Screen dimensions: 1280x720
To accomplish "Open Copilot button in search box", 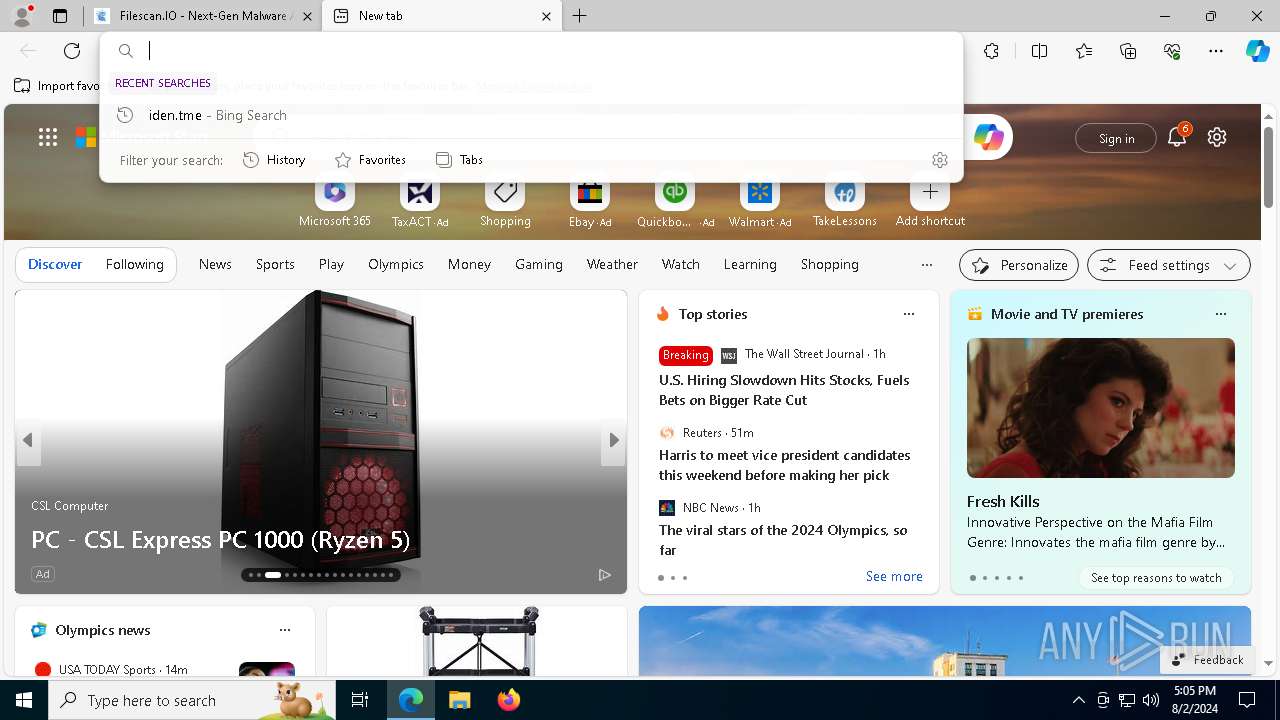I will [x=988, y=138].
